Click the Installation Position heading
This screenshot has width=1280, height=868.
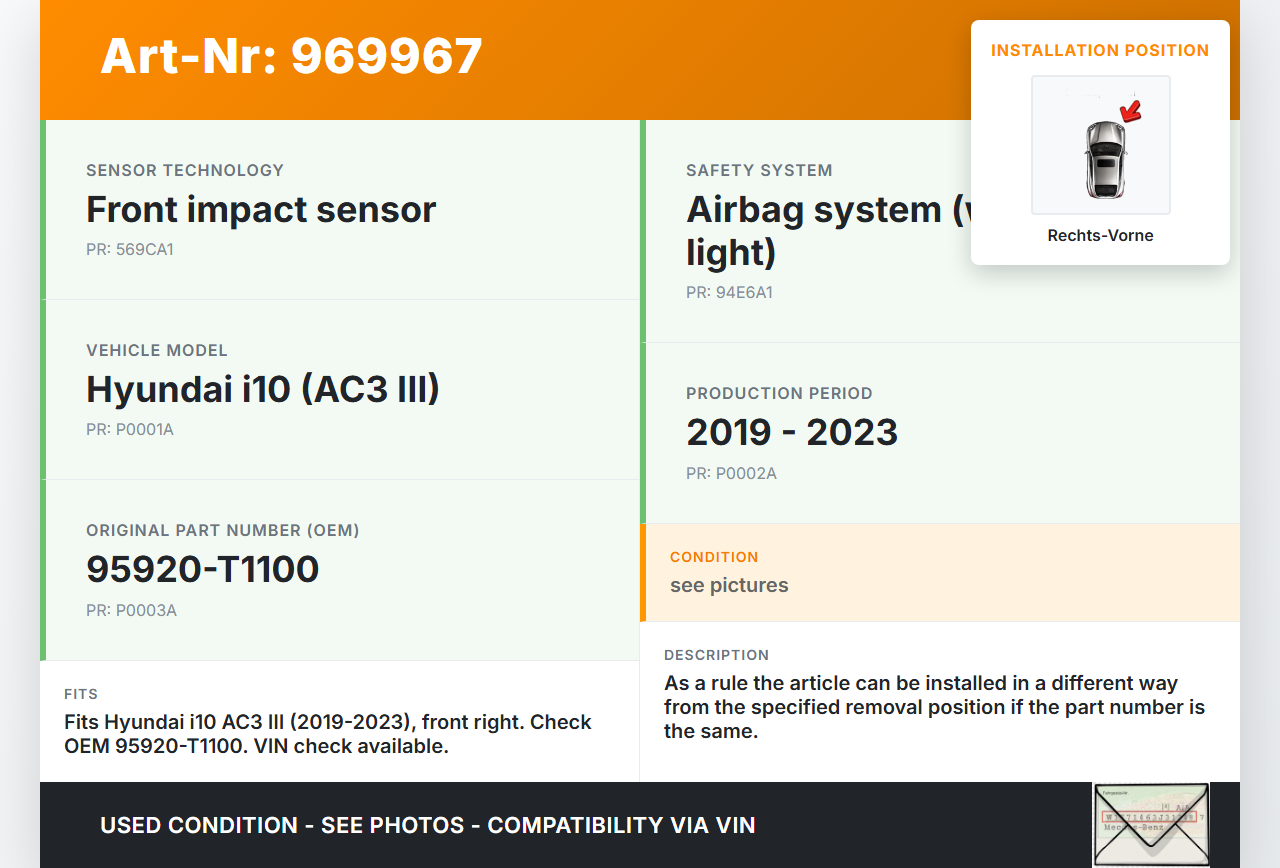tap(1100, 50)
